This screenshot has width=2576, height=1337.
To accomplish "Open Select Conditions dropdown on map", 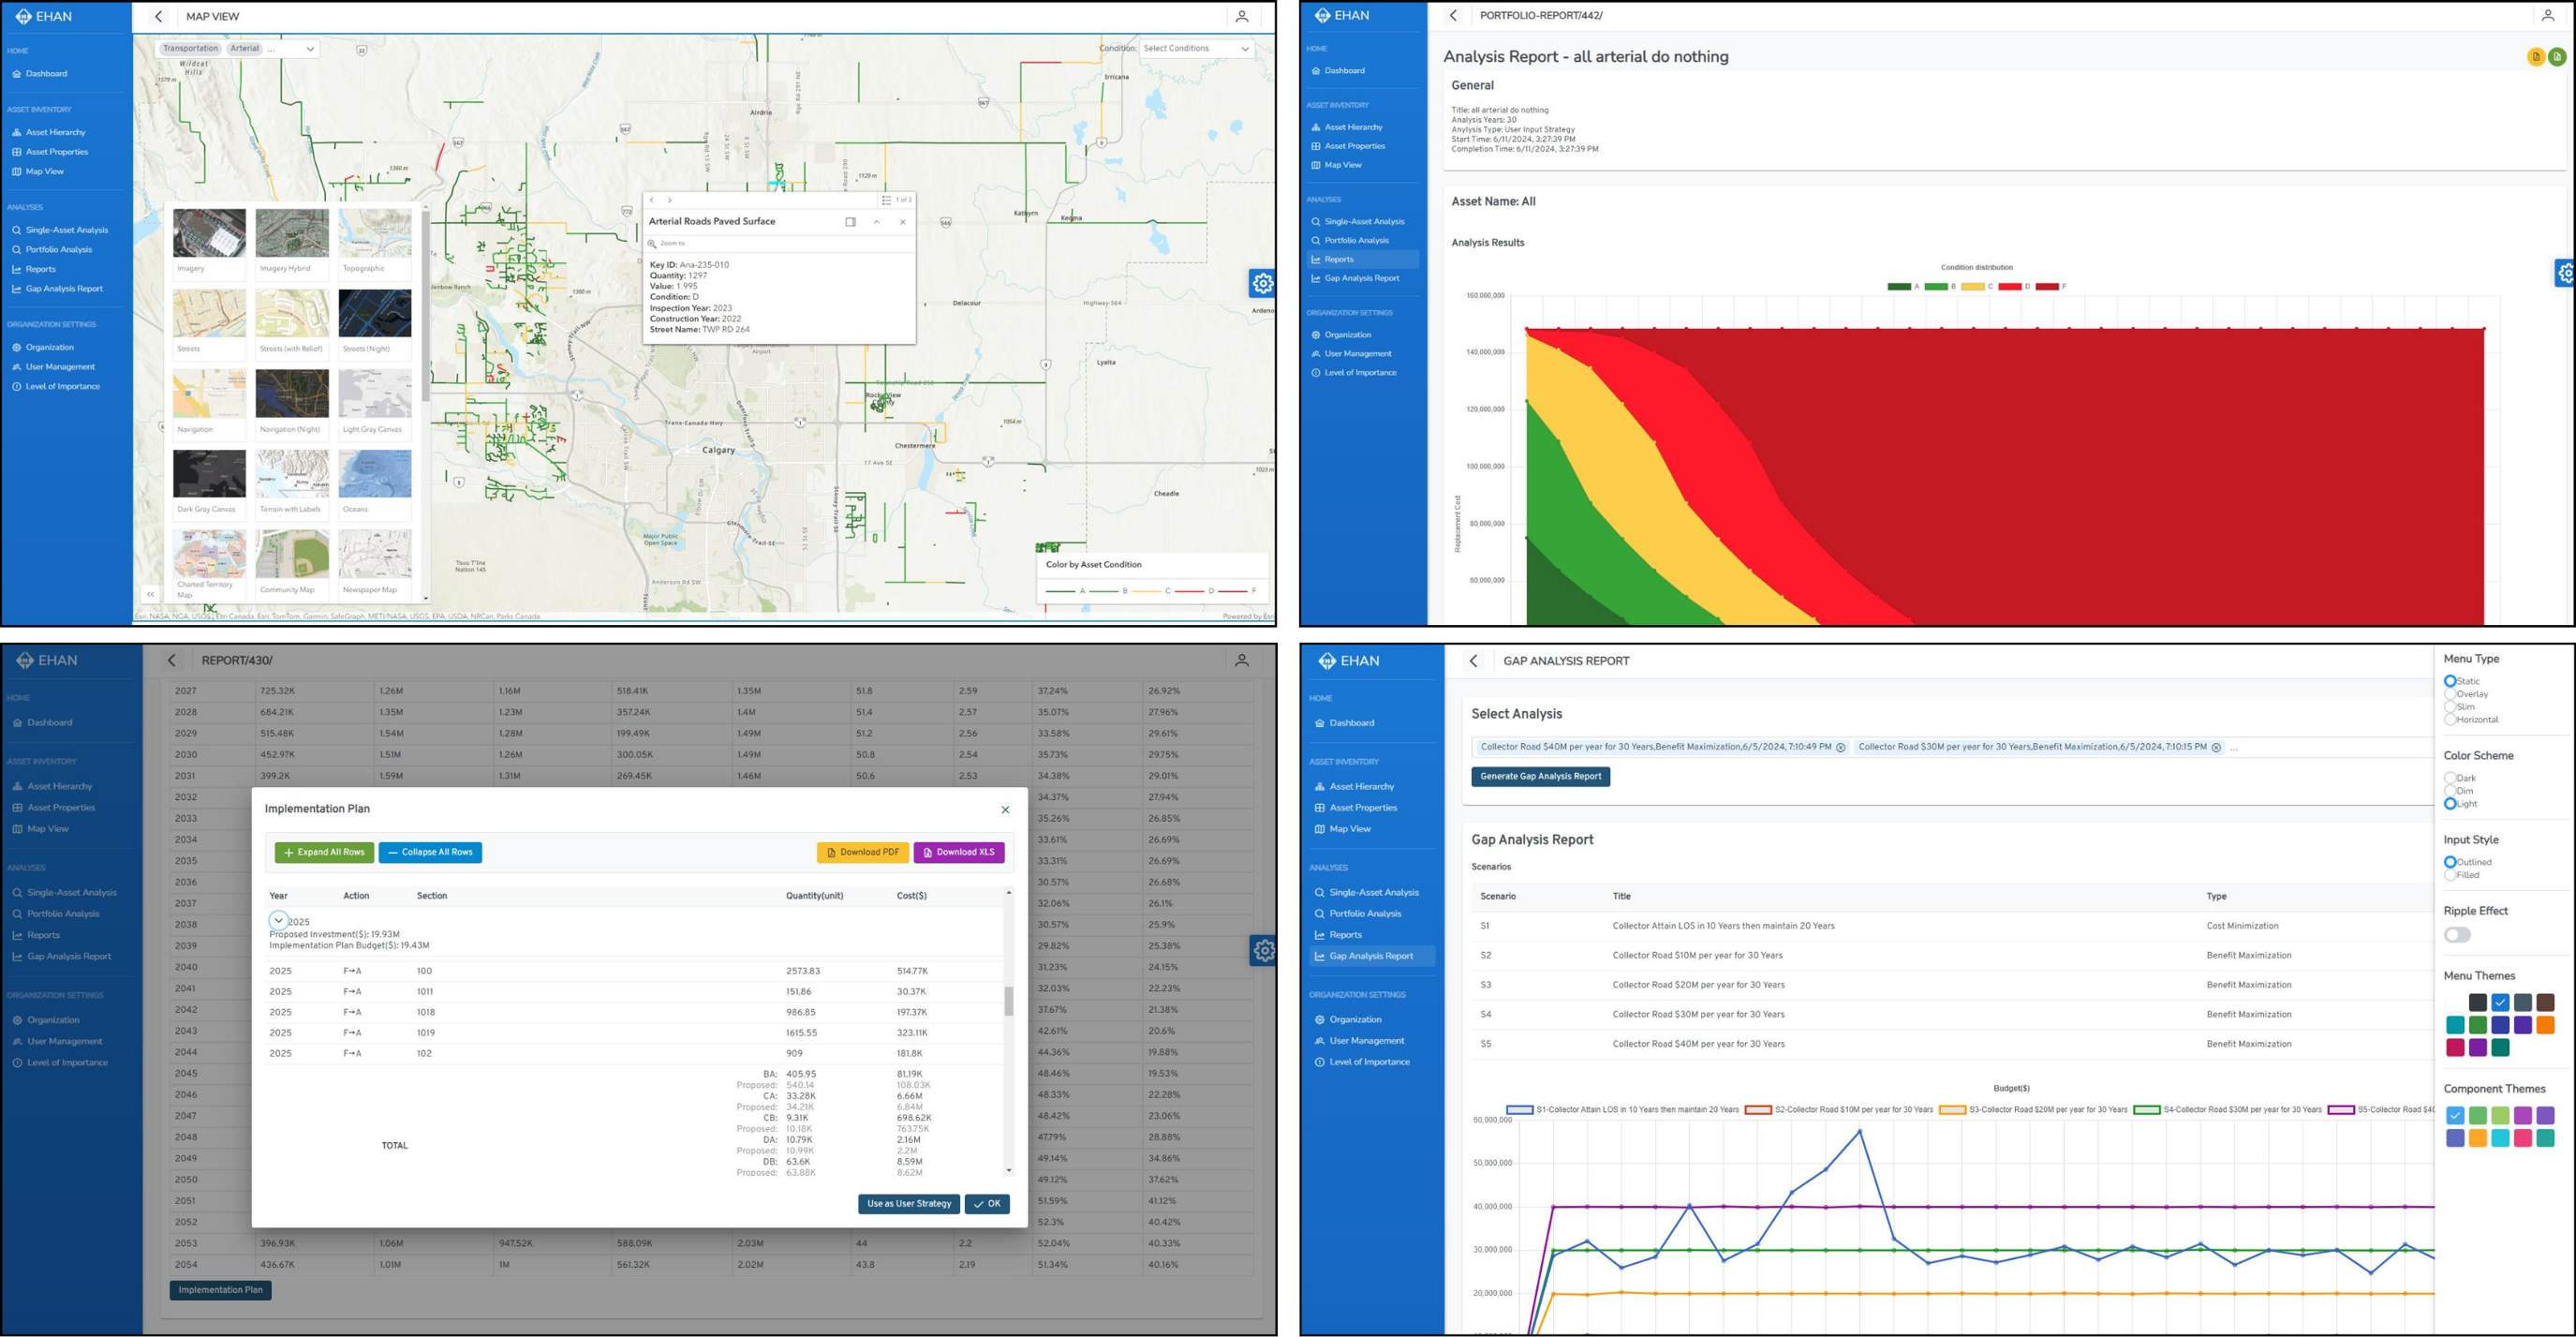I will [1196, 48].
